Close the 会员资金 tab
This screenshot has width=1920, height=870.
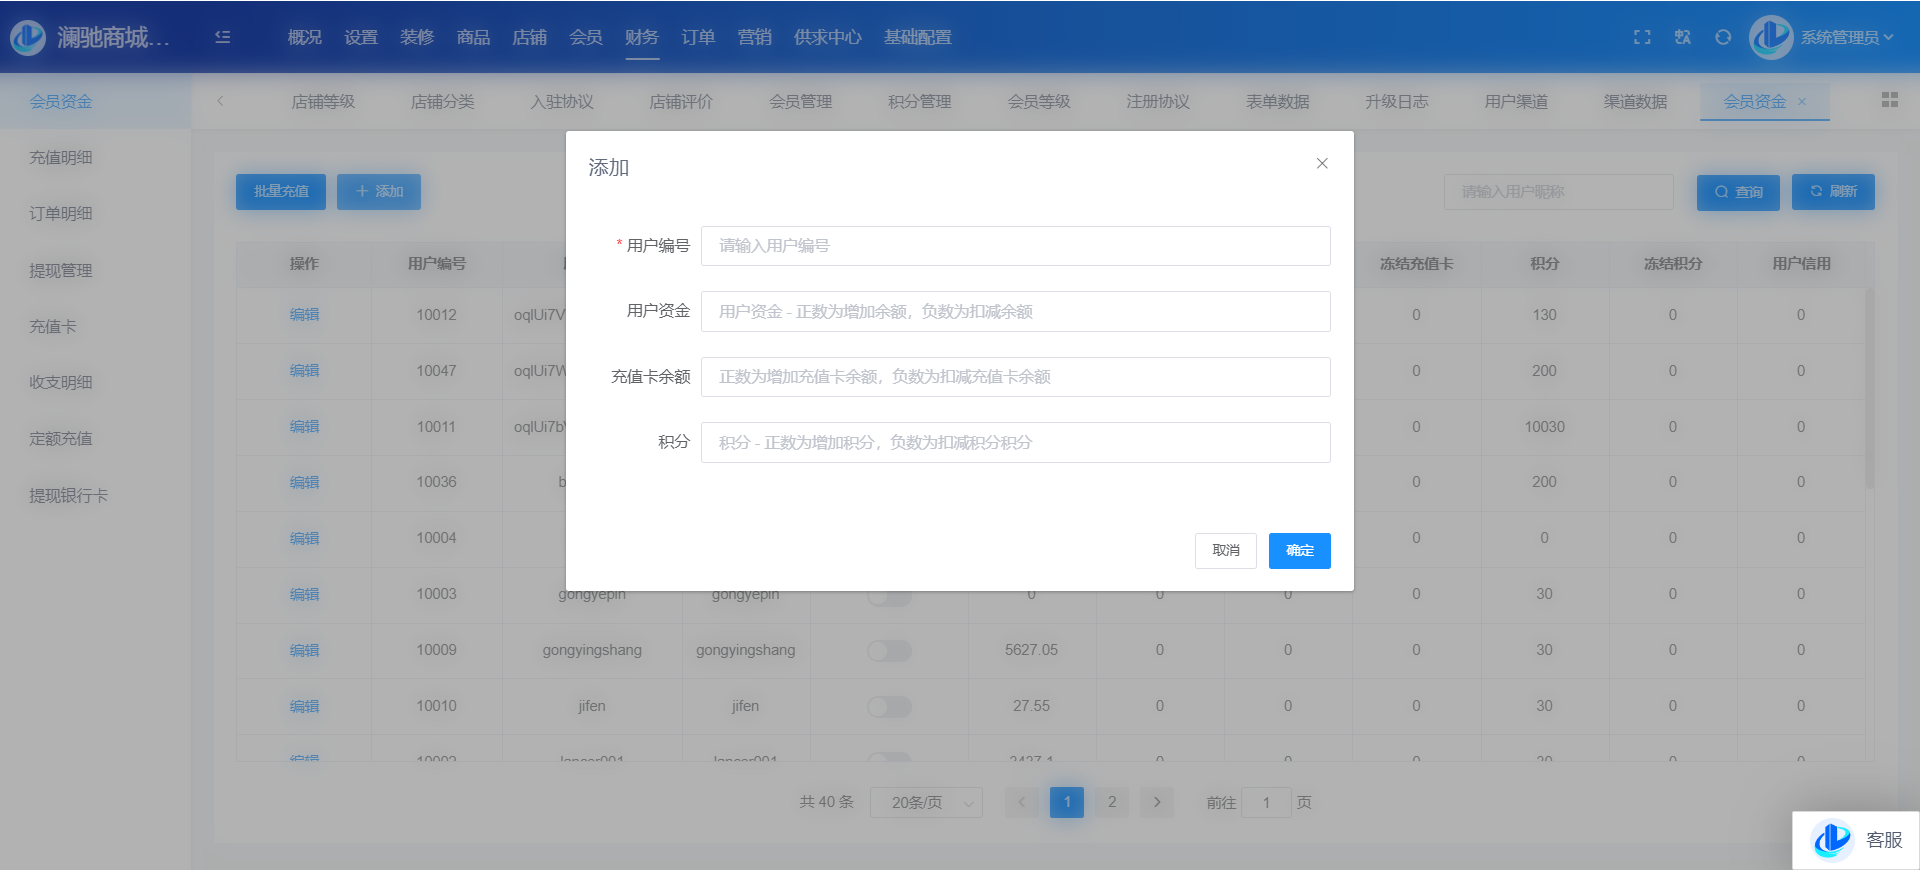pyautogui.click(x=1802, y=101)
